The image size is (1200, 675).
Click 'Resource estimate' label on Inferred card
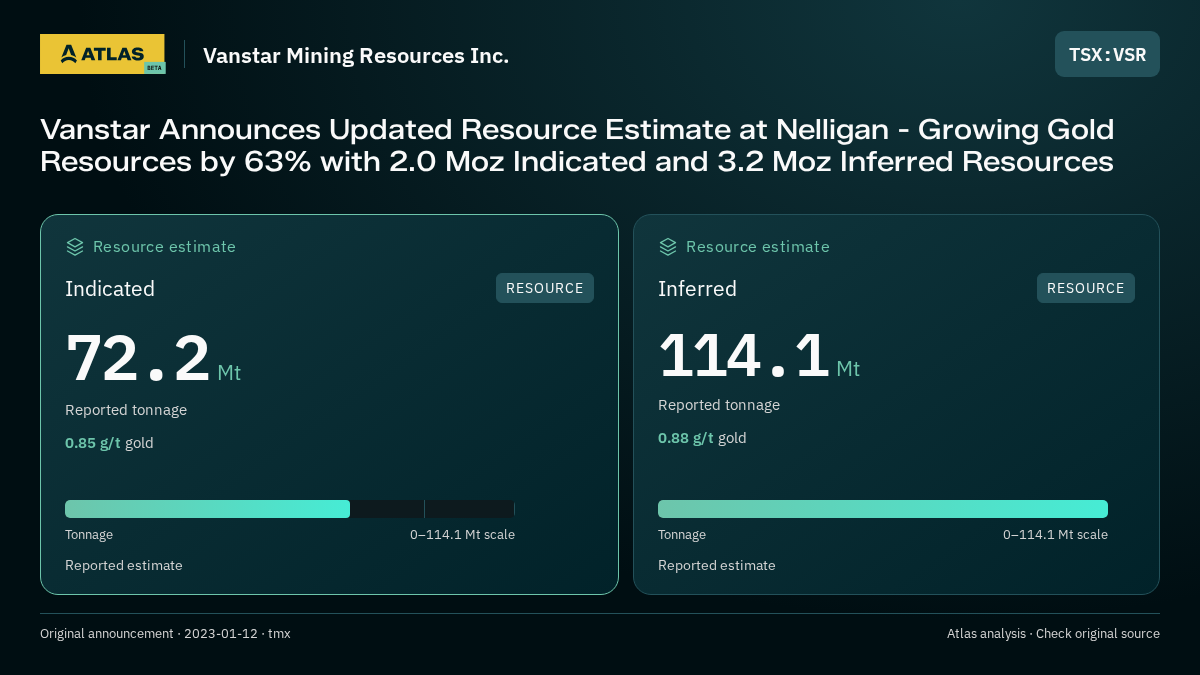click(758, 247)
